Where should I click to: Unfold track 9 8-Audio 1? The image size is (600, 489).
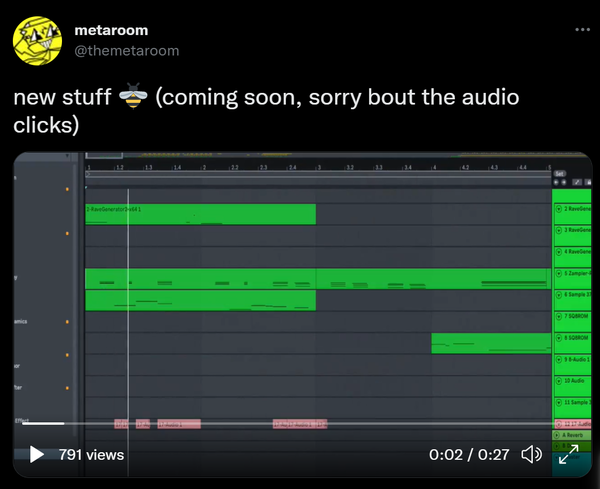tap(559, 359)
